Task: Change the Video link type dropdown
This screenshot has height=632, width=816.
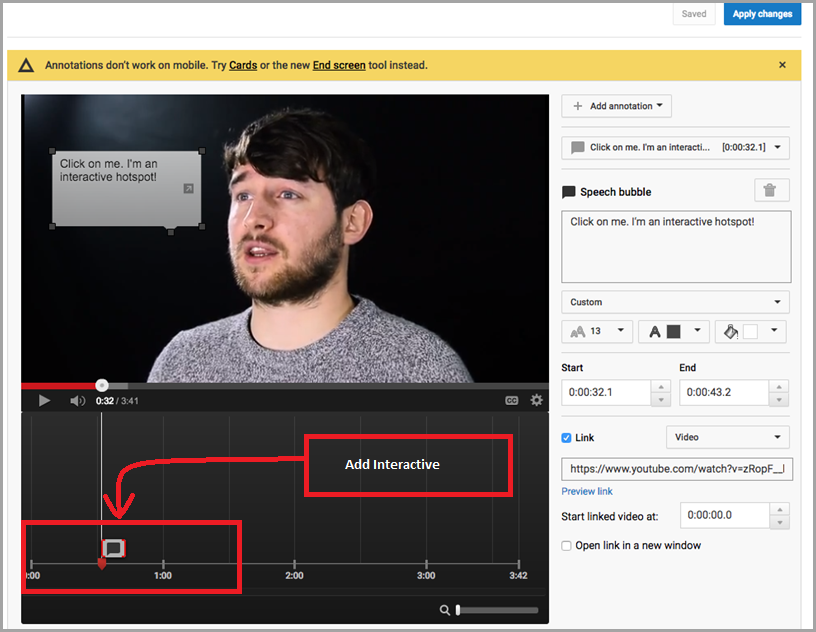Action: 727,437
